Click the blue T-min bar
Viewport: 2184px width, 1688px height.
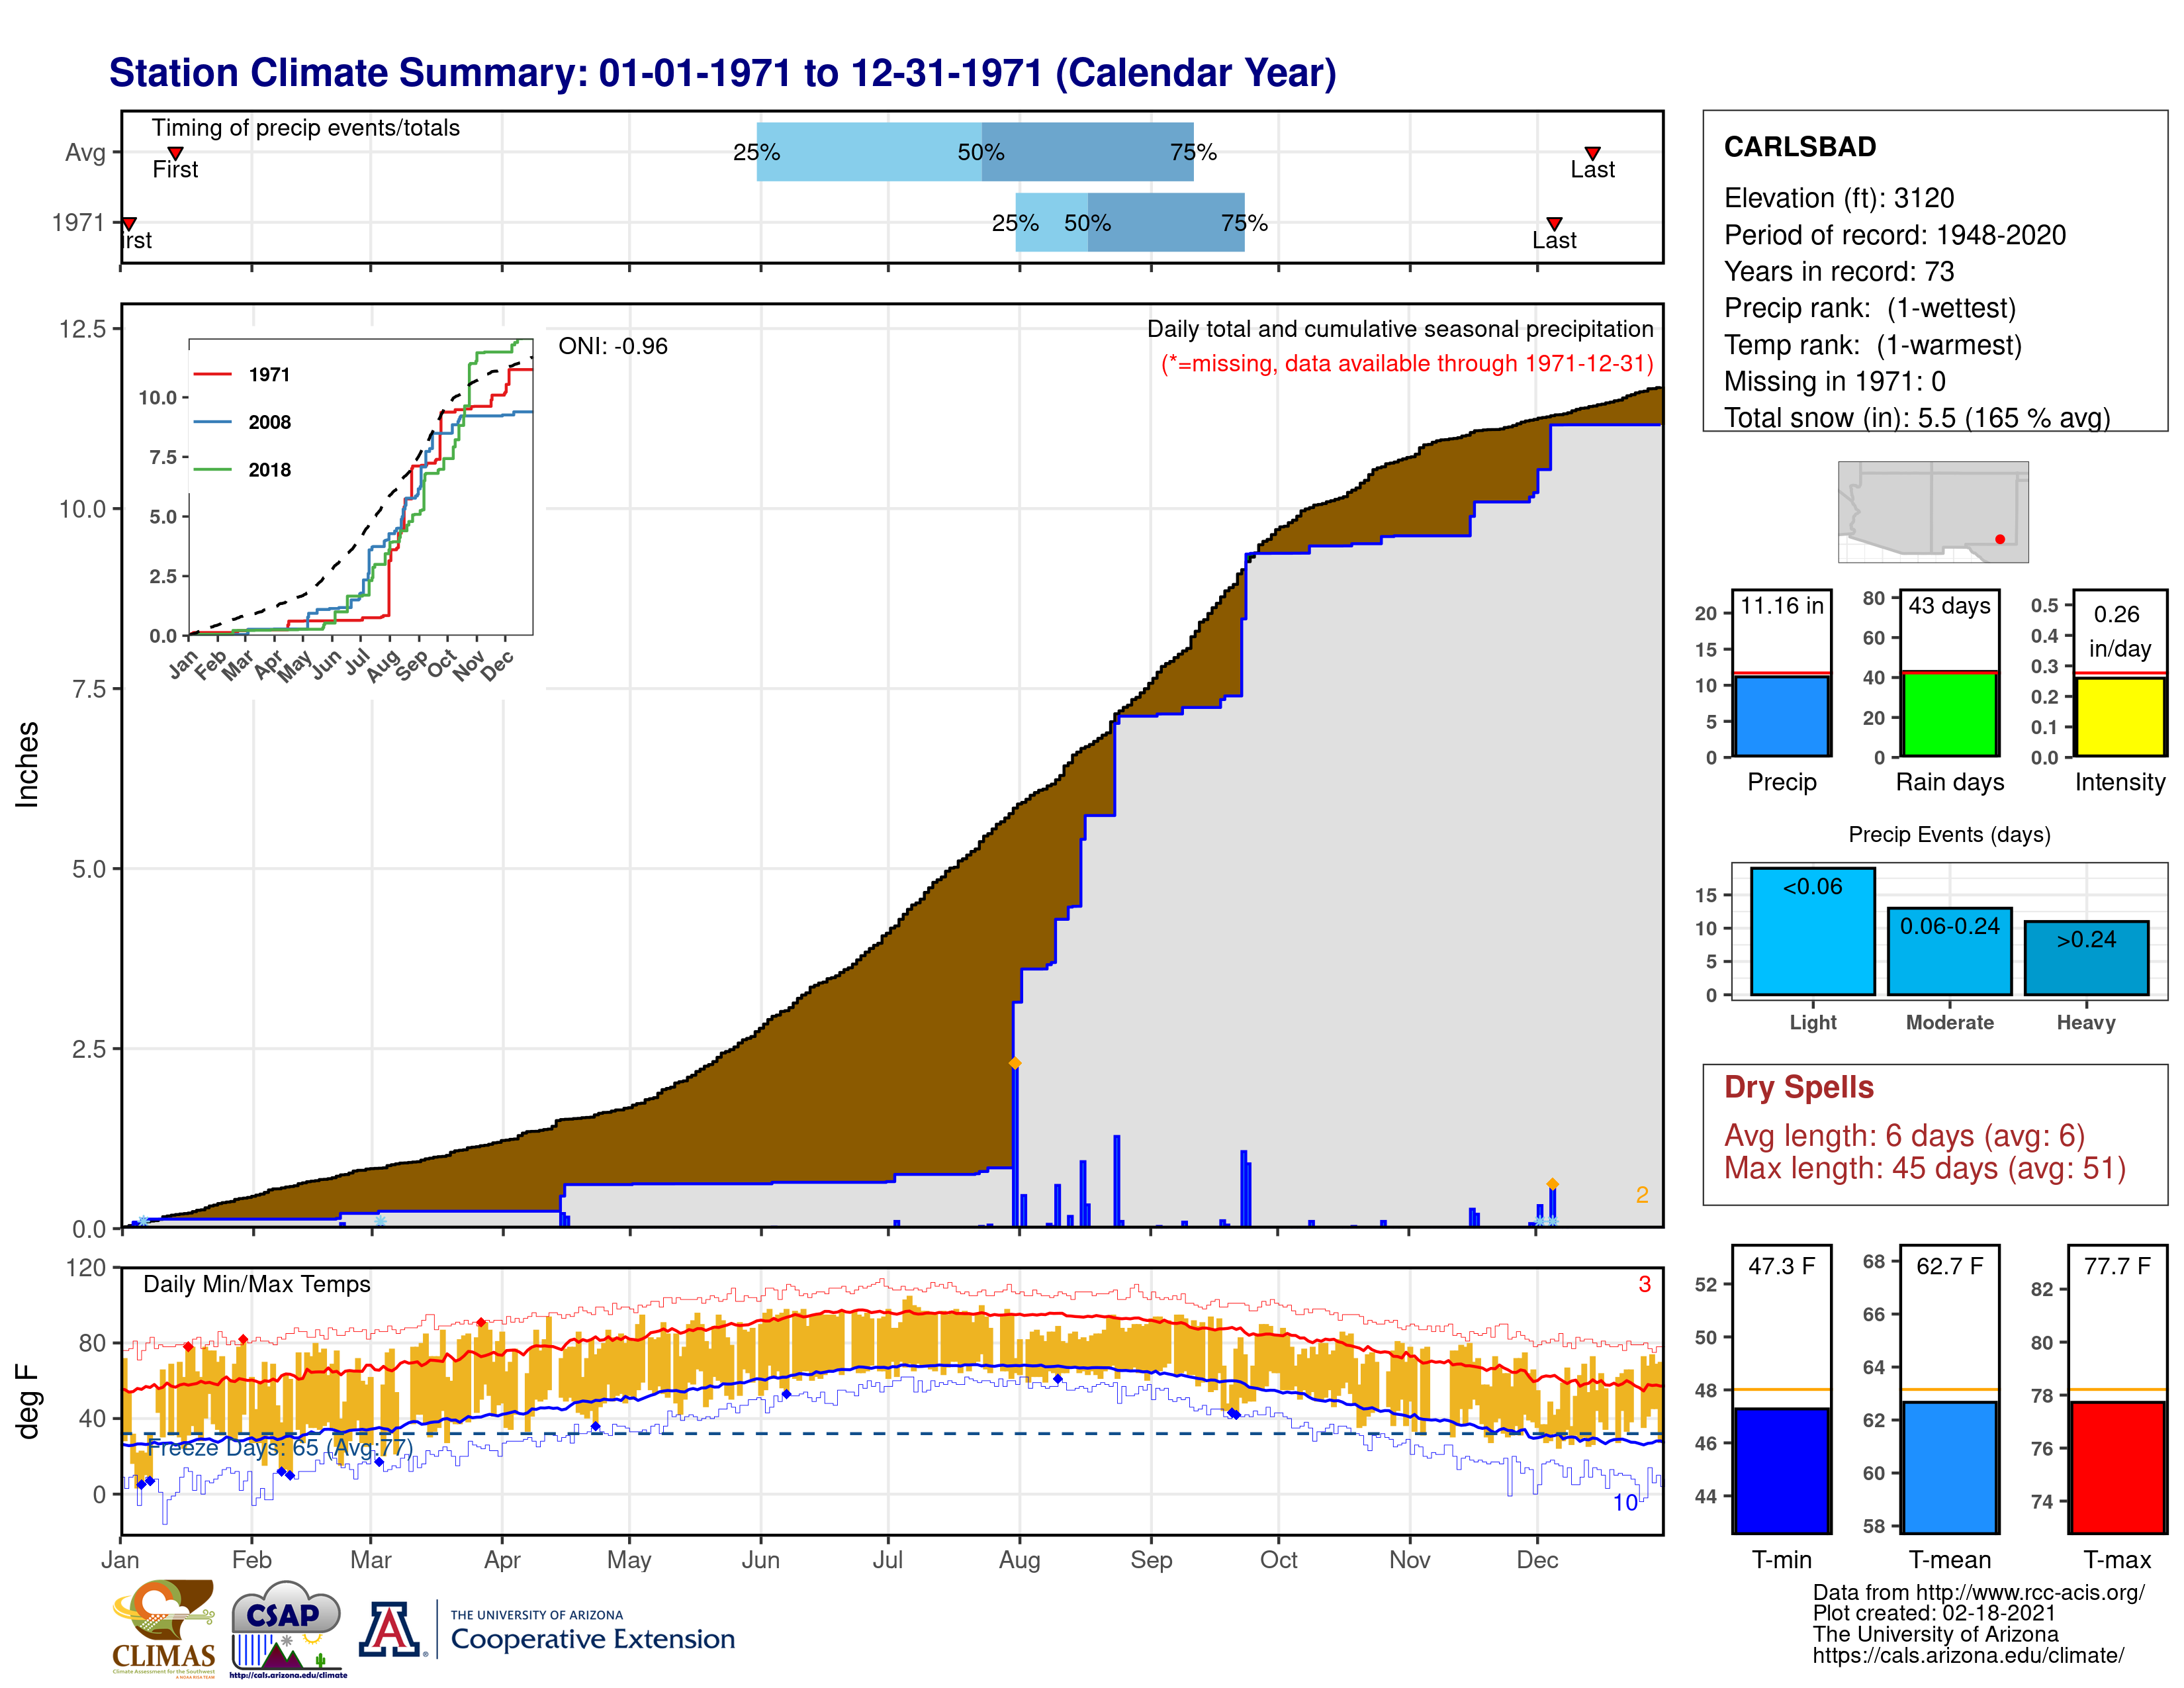[1782, 1470]
